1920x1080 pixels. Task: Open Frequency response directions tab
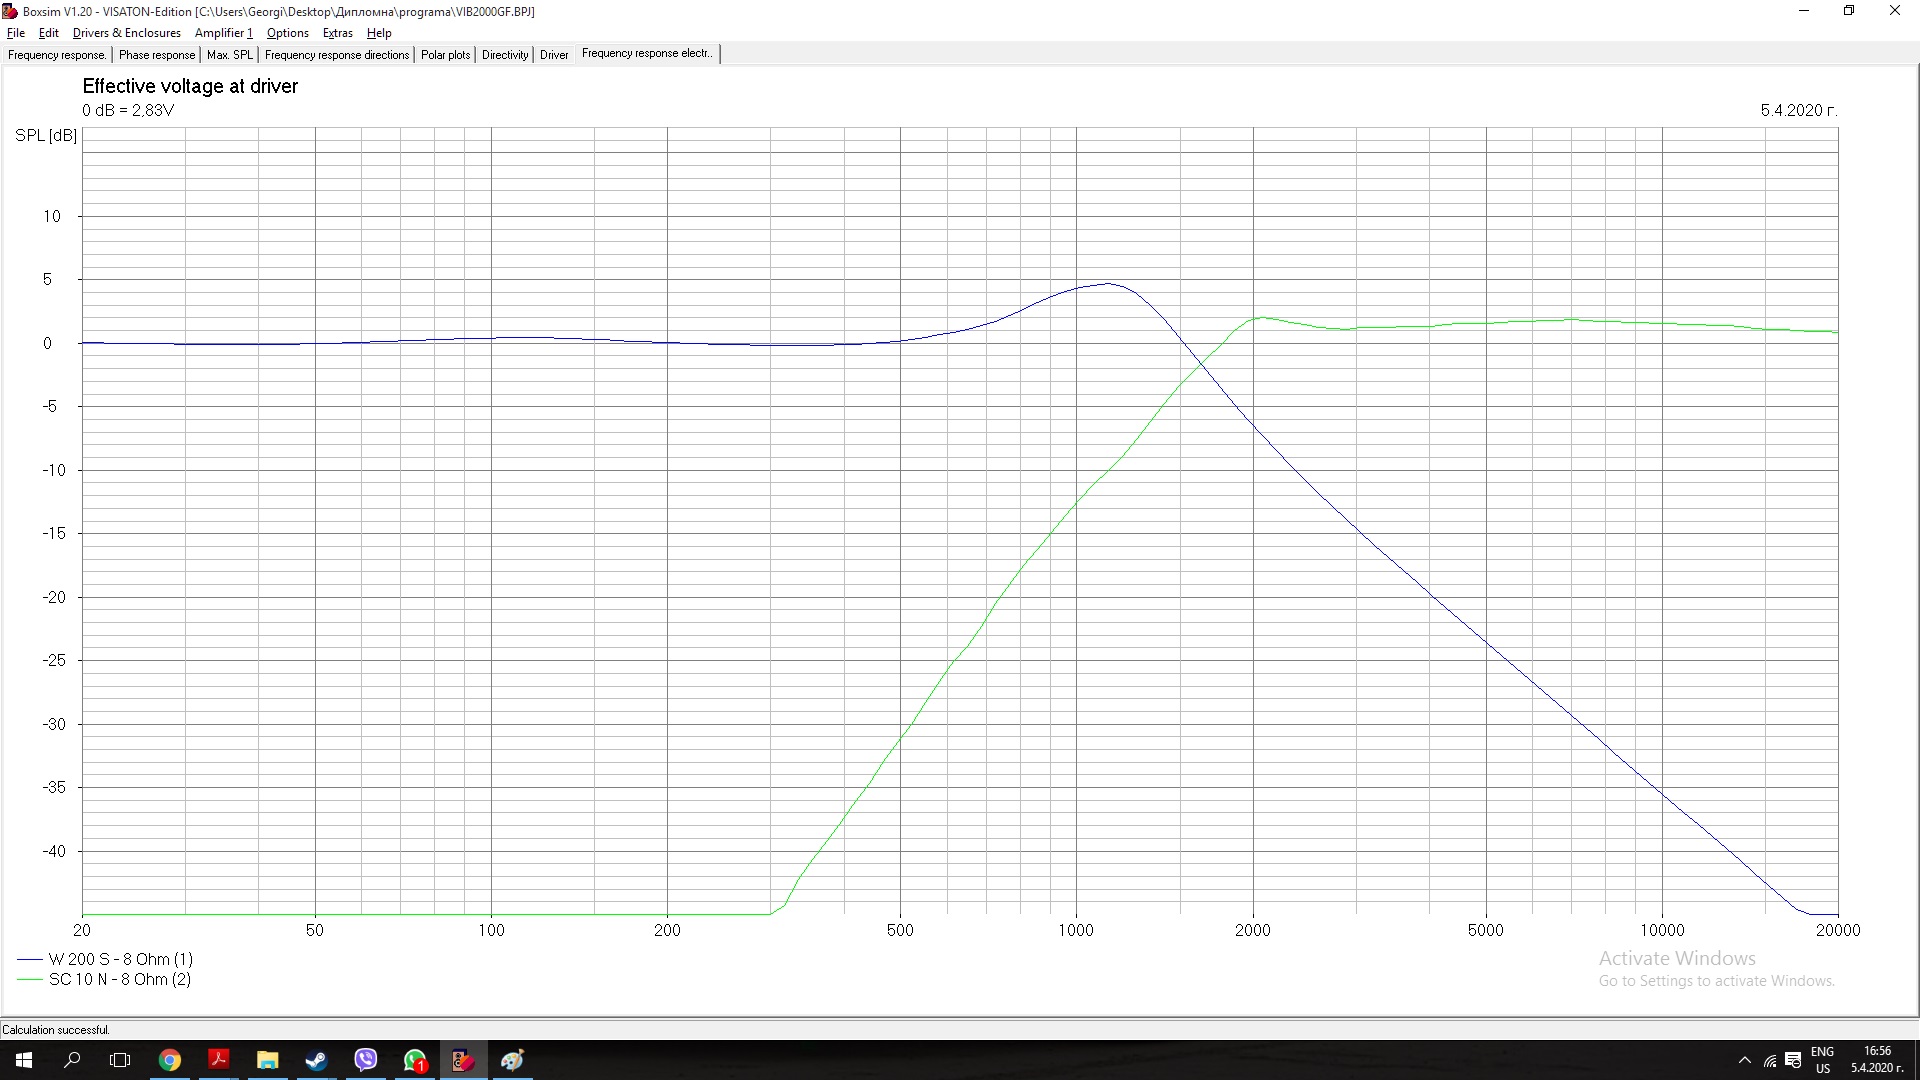337,55
